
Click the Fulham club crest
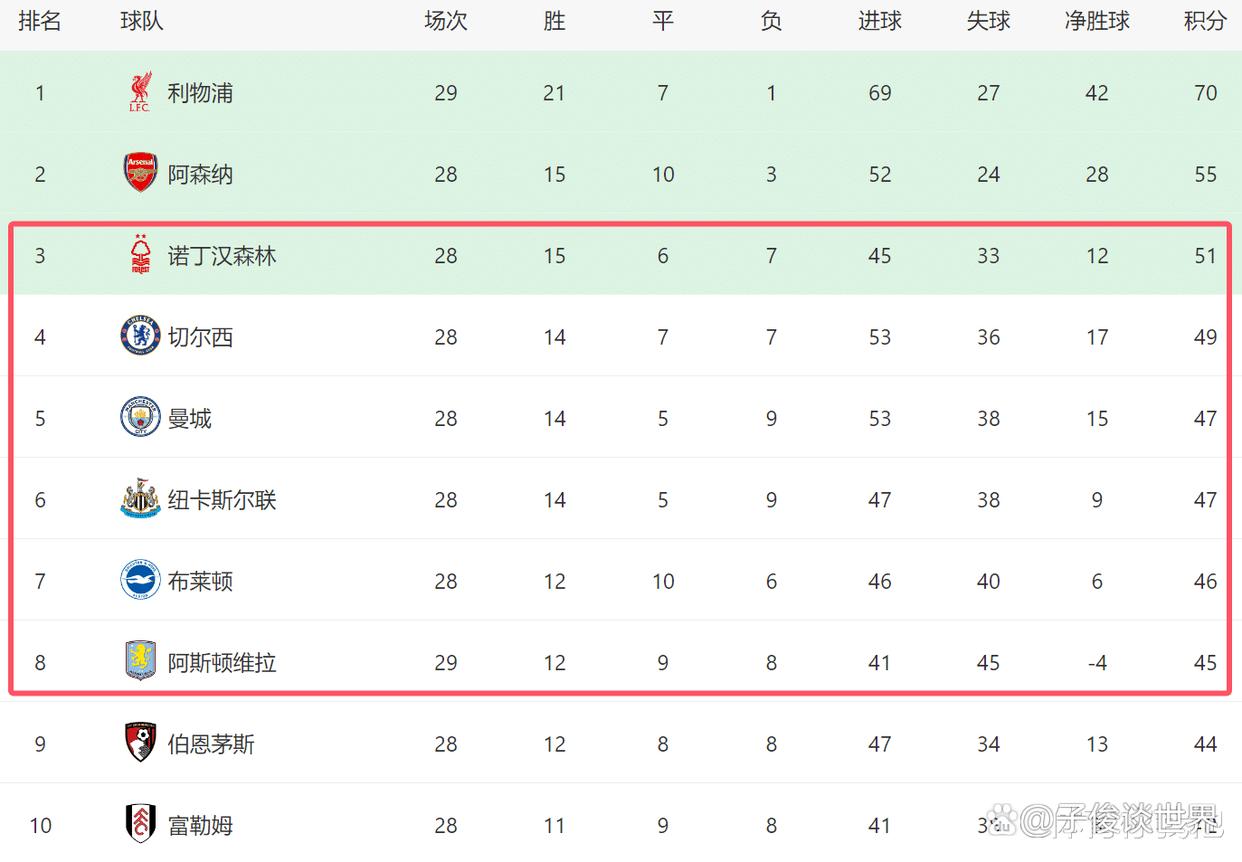[140, 824]
